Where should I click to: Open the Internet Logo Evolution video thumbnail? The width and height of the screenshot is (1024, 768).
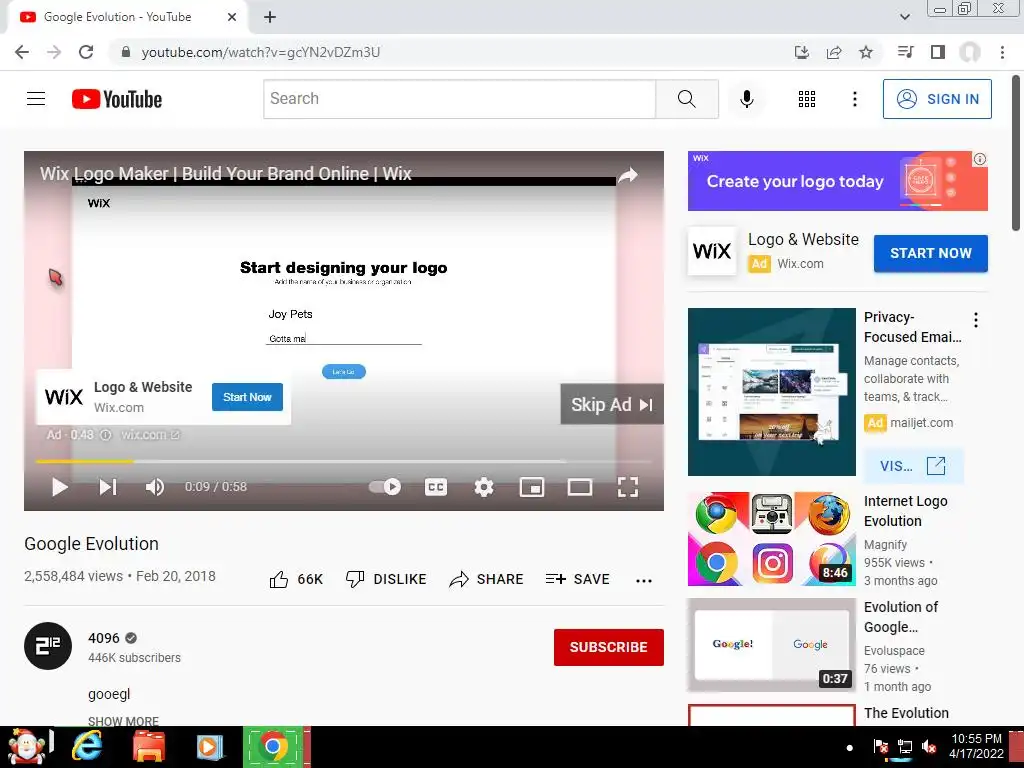771,539
